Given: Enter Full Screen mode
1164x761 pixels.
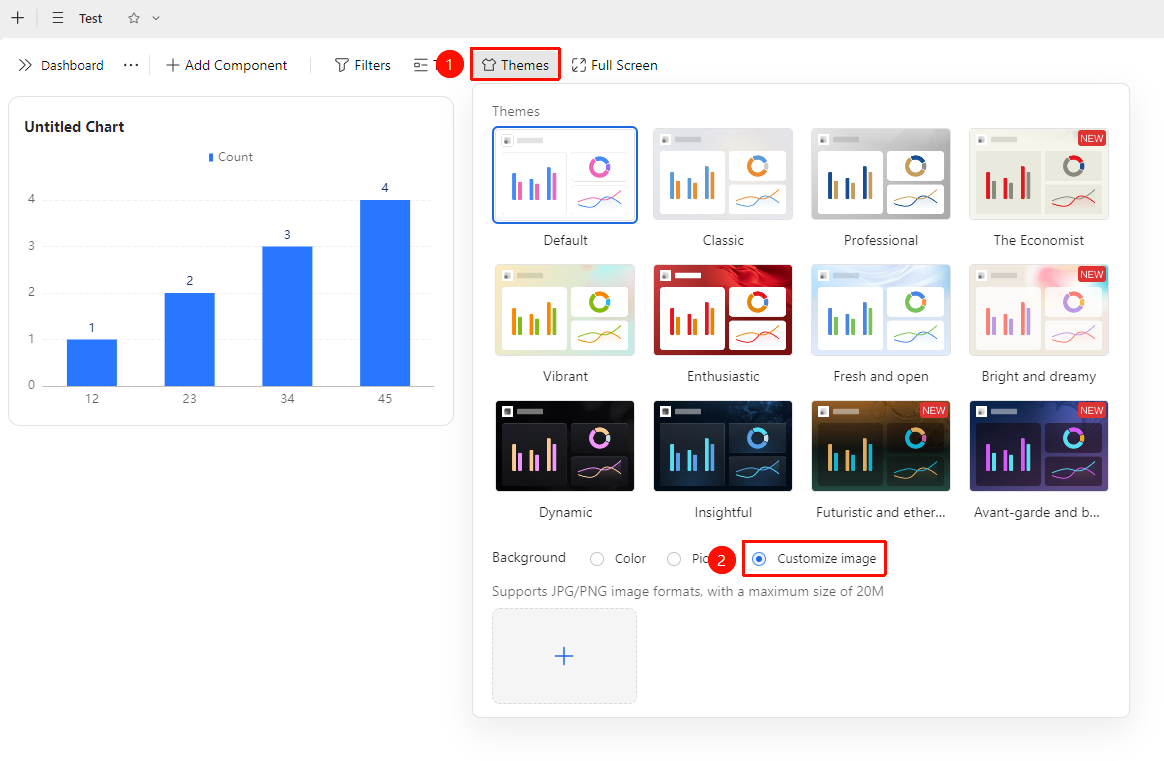Looking at the screenshot, I should (x=615, y=65).
